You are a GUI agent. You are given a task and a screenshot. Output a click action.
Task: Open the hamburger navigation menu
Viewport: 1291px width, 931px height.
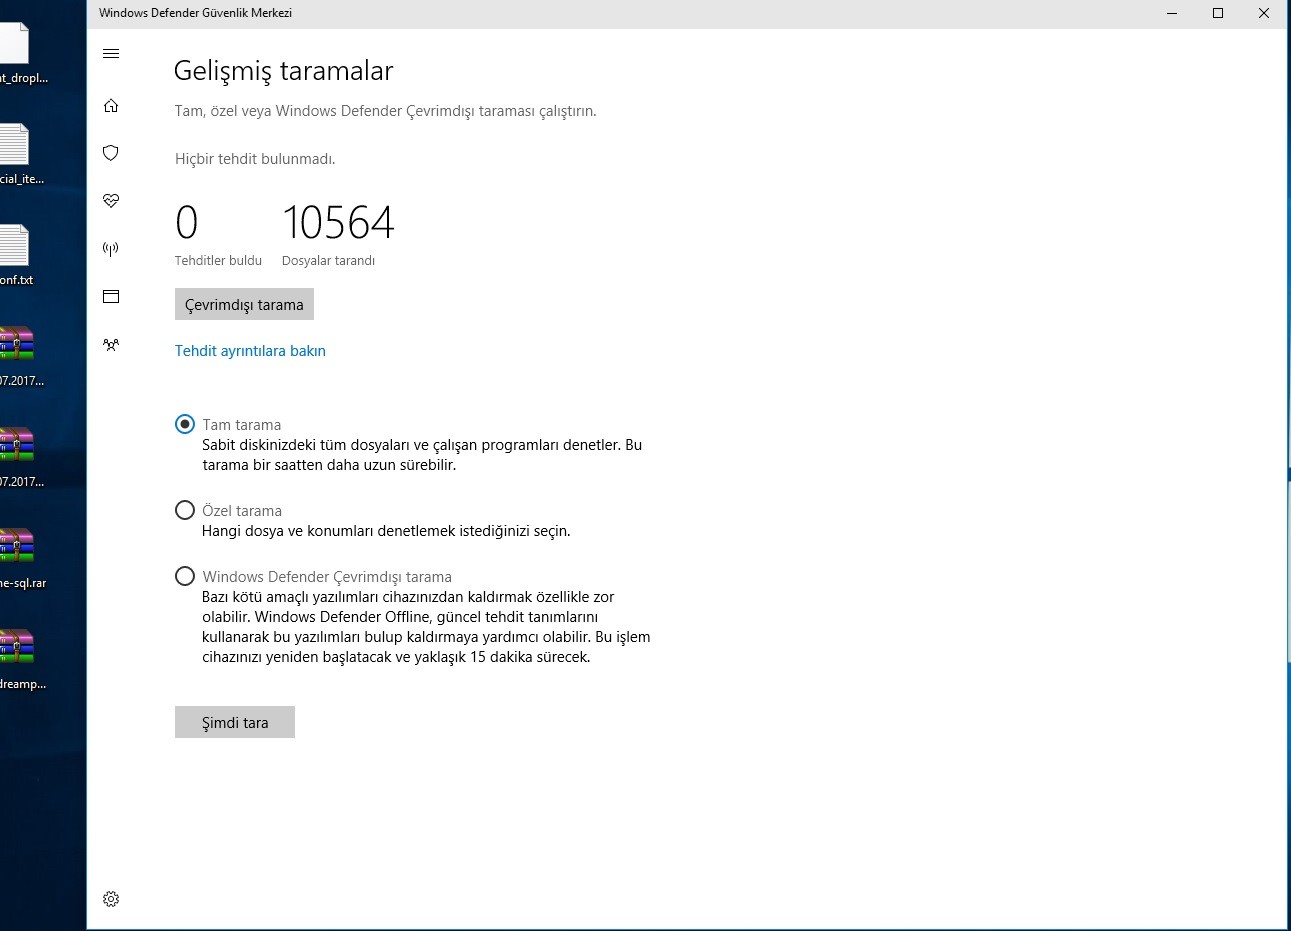point(111,54)
